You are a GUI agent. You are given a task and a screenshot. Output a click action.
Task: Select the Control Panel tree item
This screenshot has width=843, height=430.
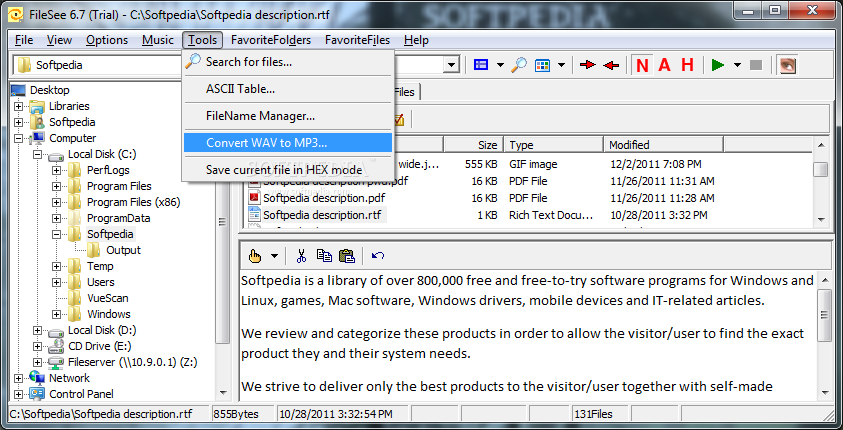[x=81, y=394]
